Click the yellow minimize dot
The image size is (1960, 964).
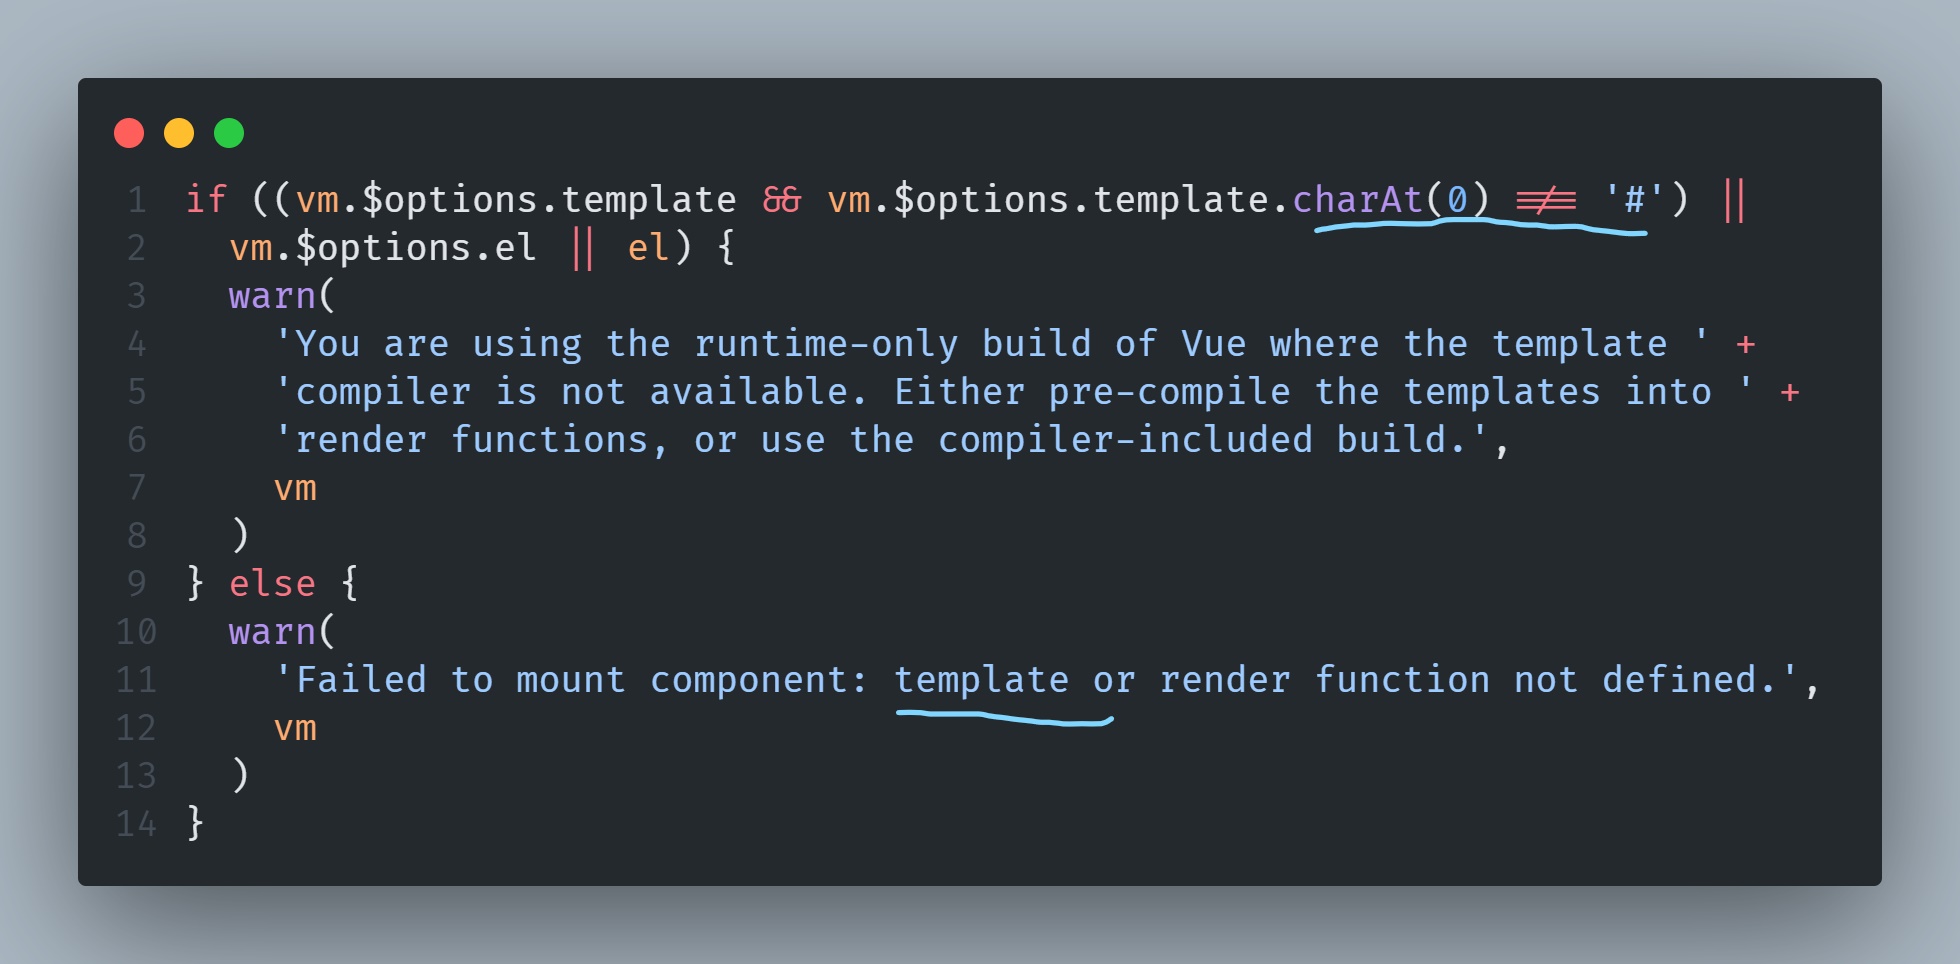(179, 133)
